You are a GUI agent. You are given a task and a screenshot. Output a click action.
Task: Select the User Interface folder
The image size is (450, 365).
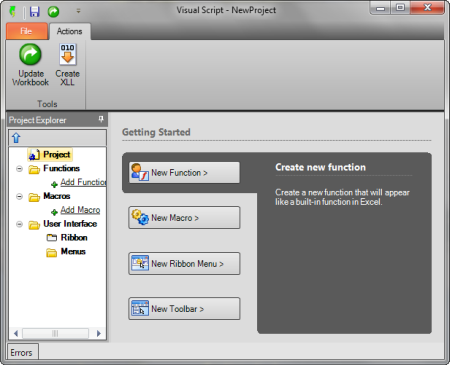point(70,224)
